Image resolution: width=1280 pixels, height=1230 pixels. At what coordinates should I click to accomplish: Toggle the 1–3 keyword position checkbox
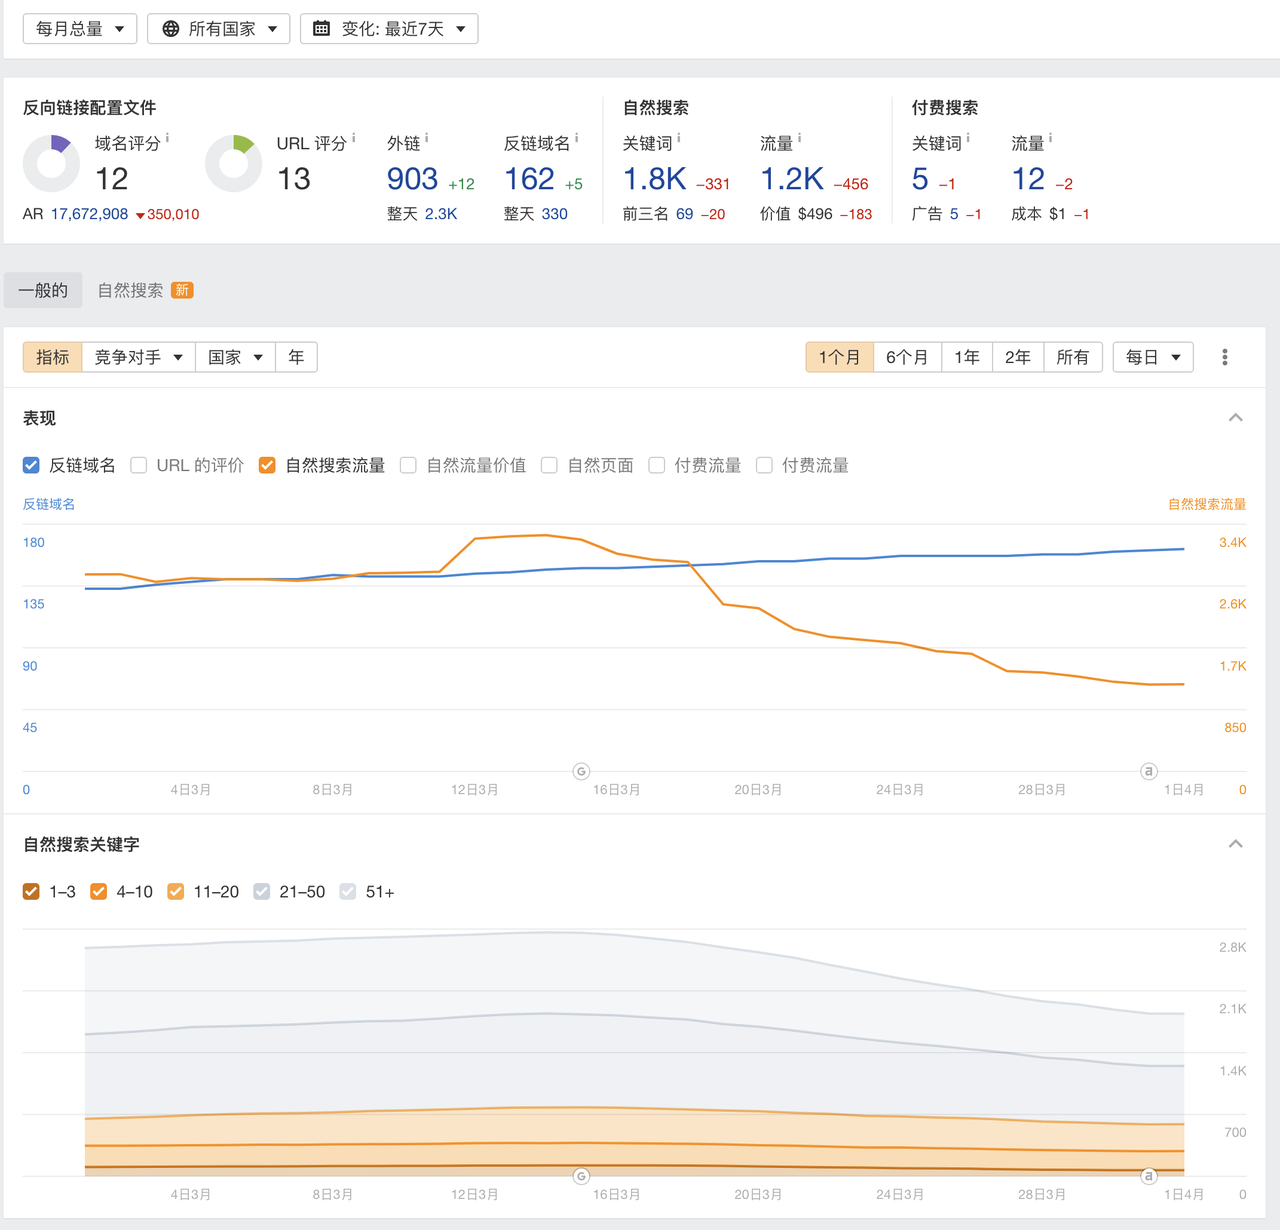click(x=31, y=891)
